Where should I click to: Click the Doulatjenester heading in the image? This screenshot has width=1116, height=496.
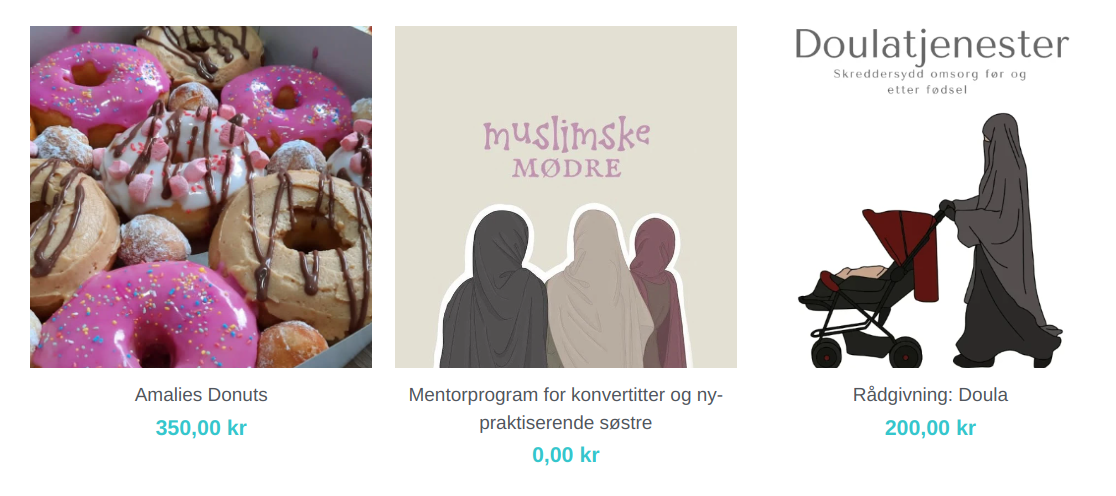(x=932, y=45)
